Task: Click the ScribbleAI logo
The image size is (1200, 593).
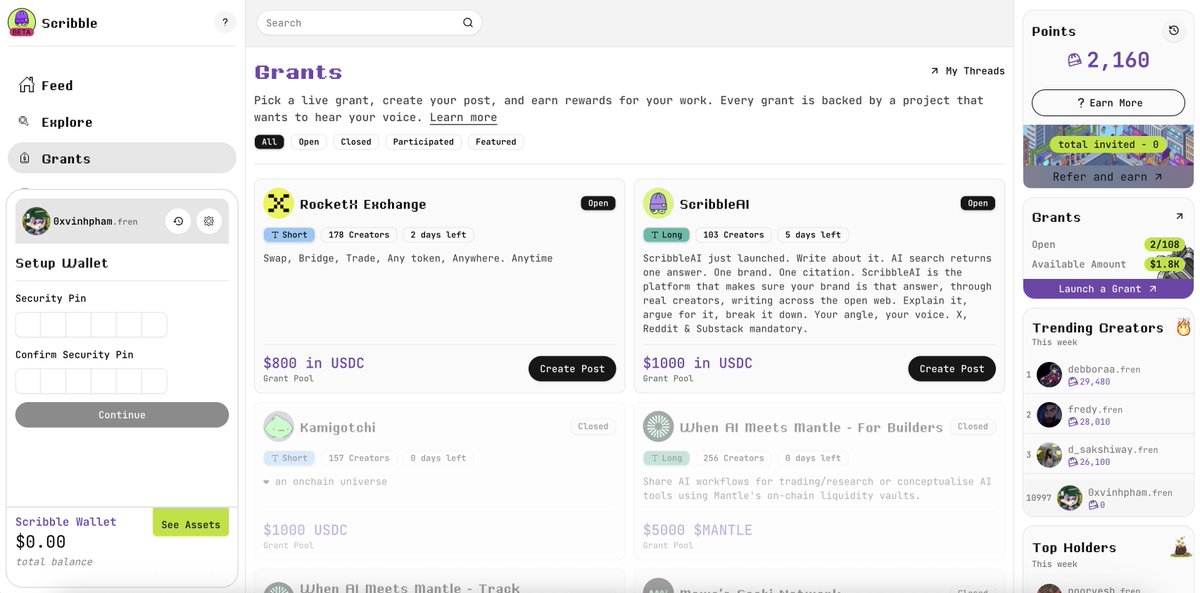Action: [657, 203]
